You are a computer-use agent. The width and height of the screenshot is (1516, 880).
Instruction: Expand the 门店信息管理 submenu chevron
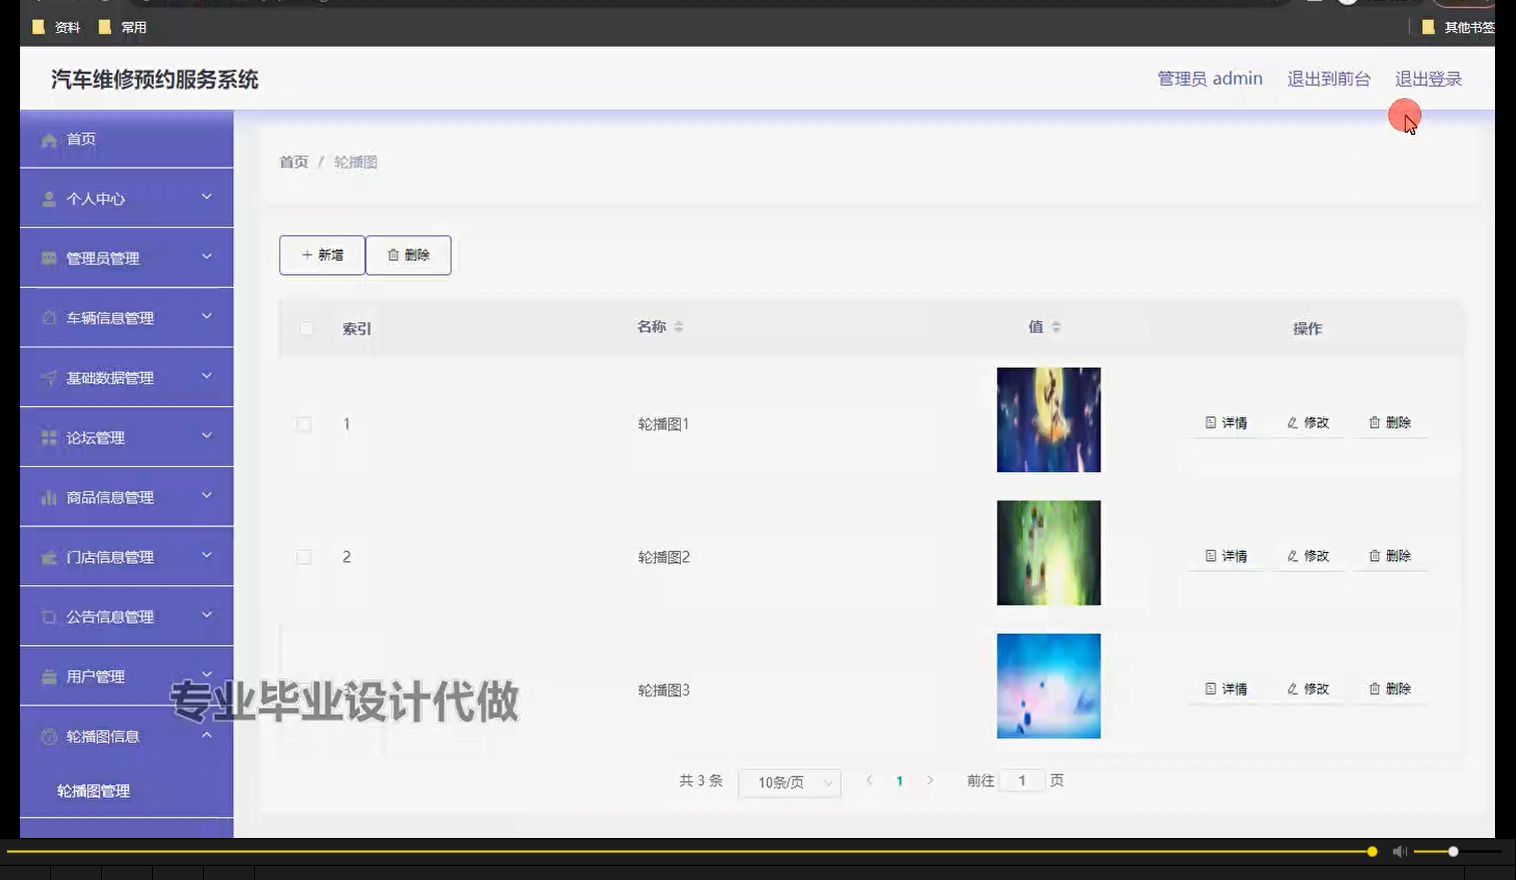207,555
